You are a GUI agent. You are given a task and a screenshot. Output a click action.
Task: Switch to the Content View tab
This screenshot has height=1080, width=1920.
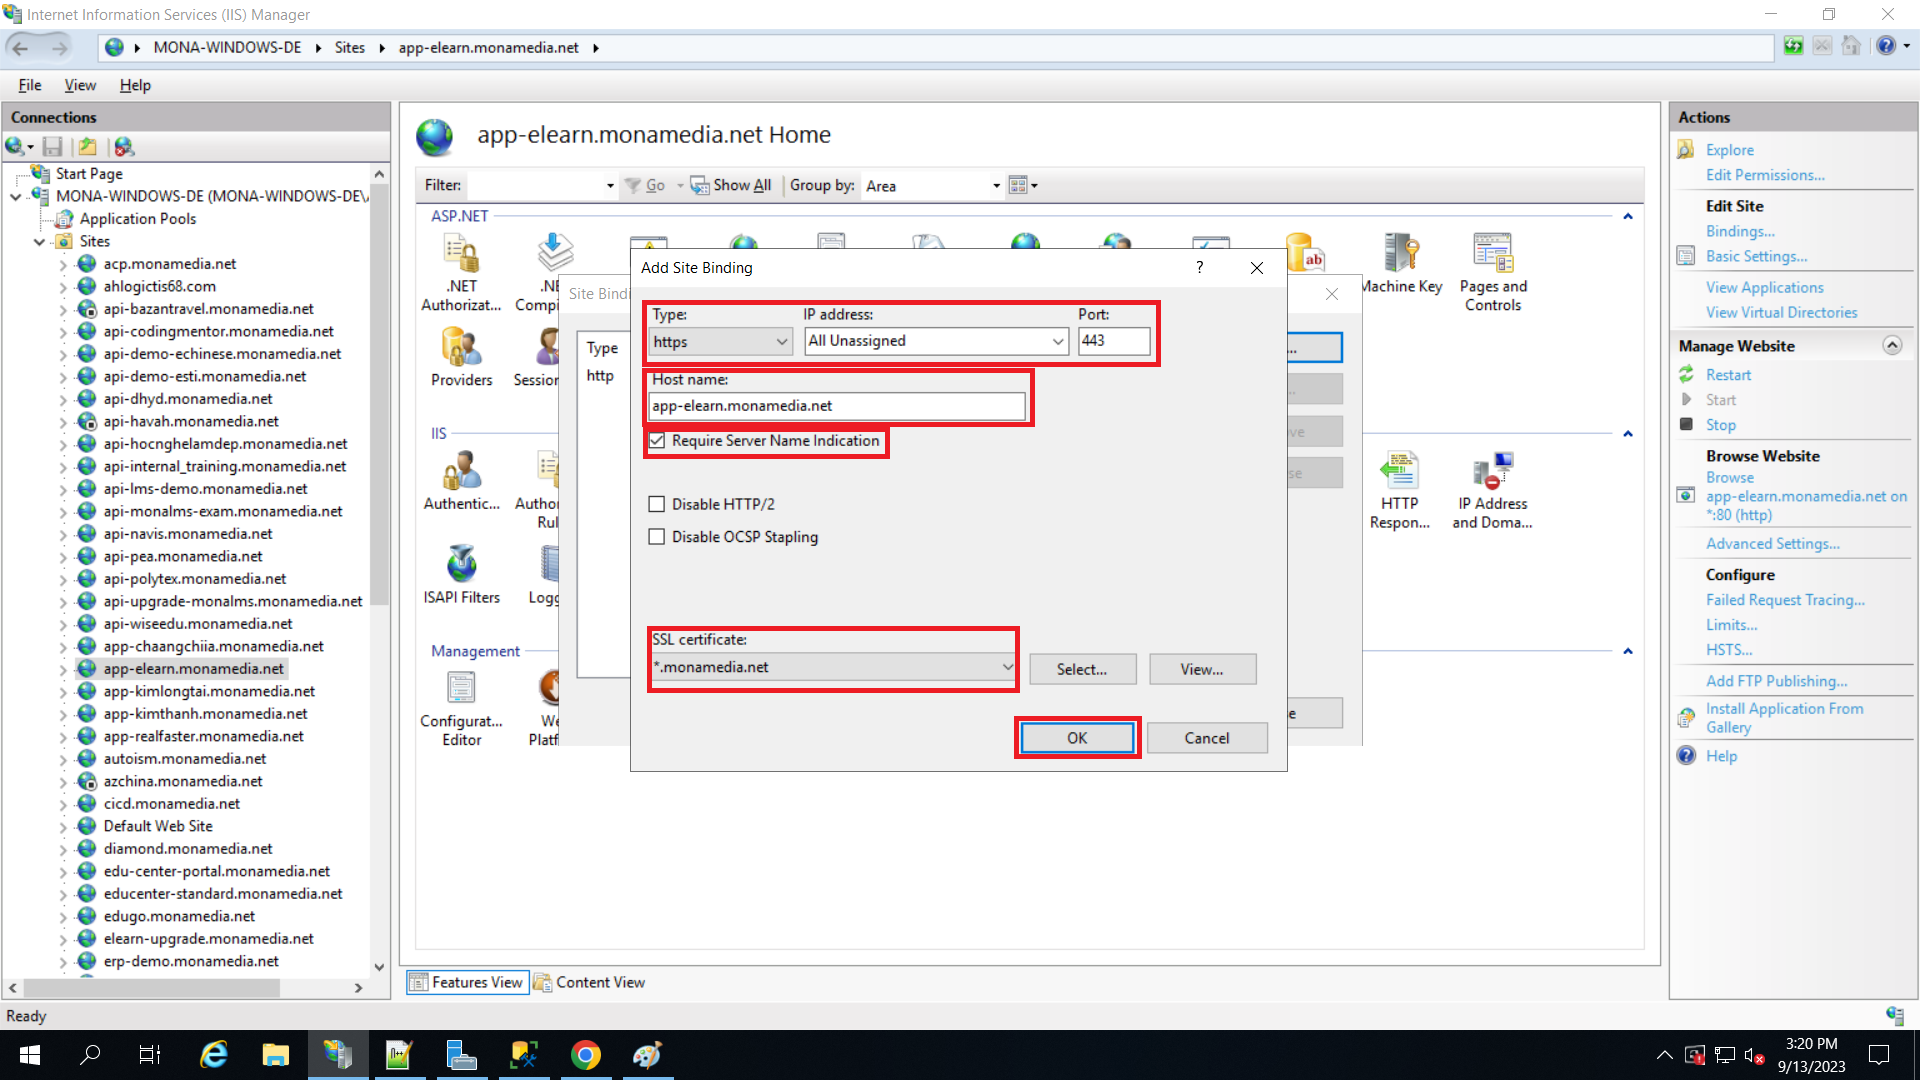tap(590, 983)
